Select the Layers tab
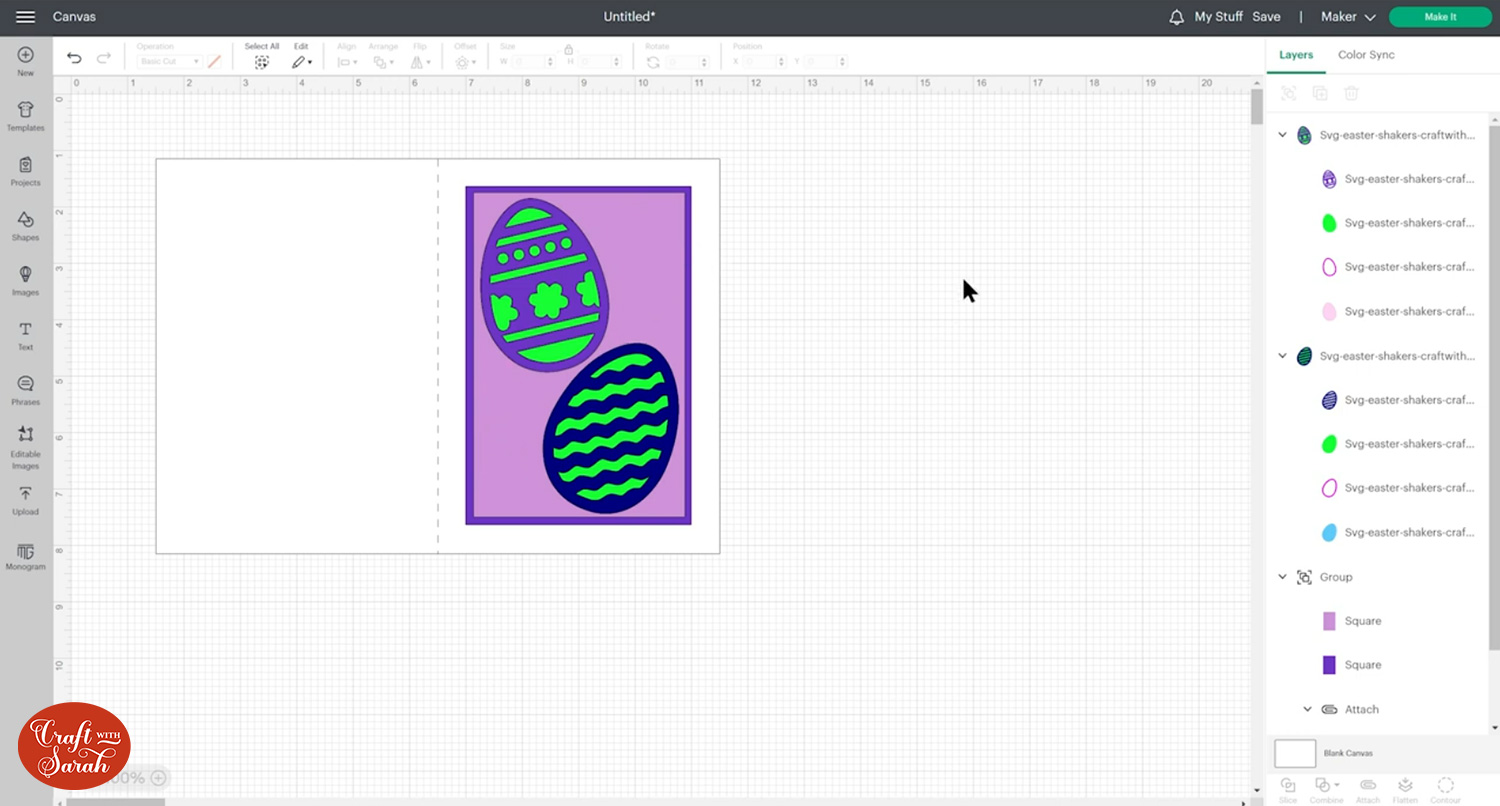The height and width of the screenshot is (806, 1500). click(x=1296, y=55)
